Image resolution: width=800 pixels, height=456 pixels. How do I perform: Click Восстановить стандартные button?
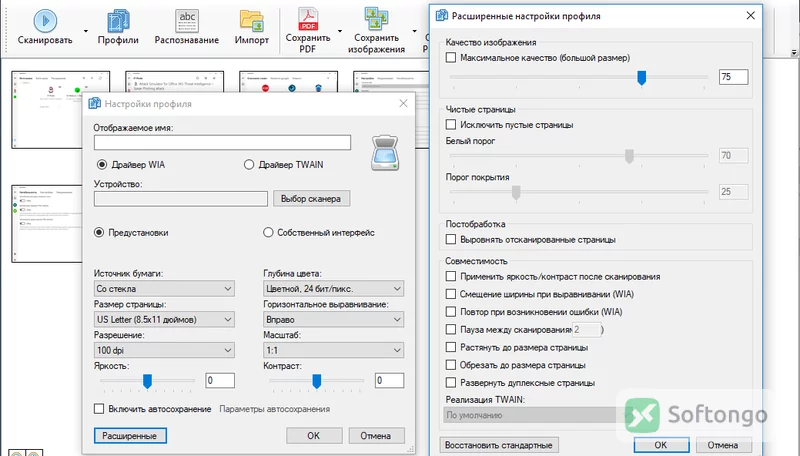pyautogui.click(x=499, y=445)
